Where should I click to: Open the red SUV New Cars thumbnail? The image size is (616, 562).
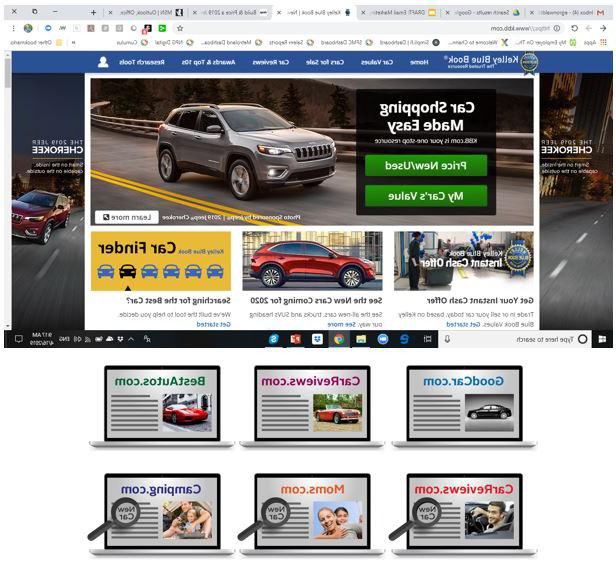(312, 261)
